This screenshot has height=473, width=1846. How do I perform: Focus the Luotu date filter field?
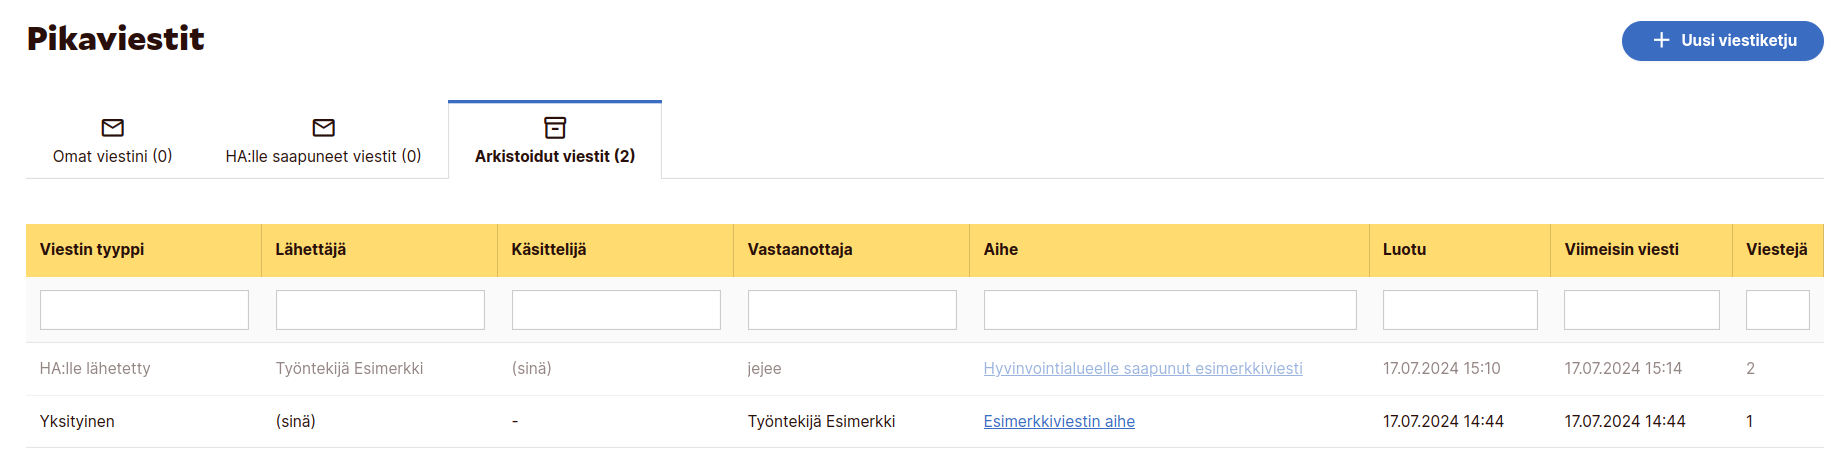(x=1460, y=310)
